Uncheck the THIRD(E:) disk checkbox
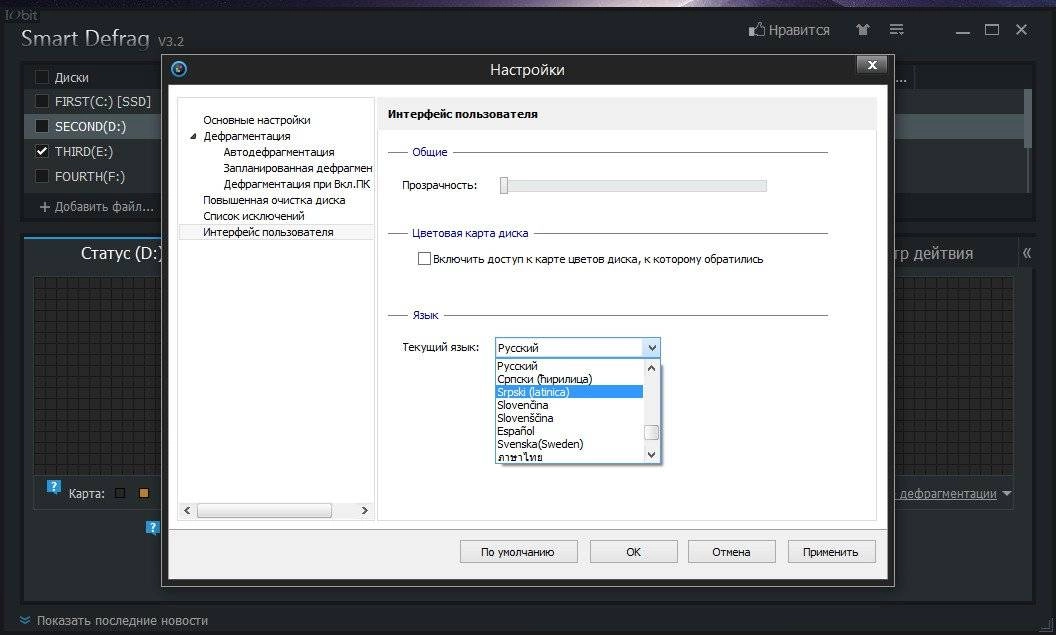This screenshot has height=635, width=1056. point(42,151)
